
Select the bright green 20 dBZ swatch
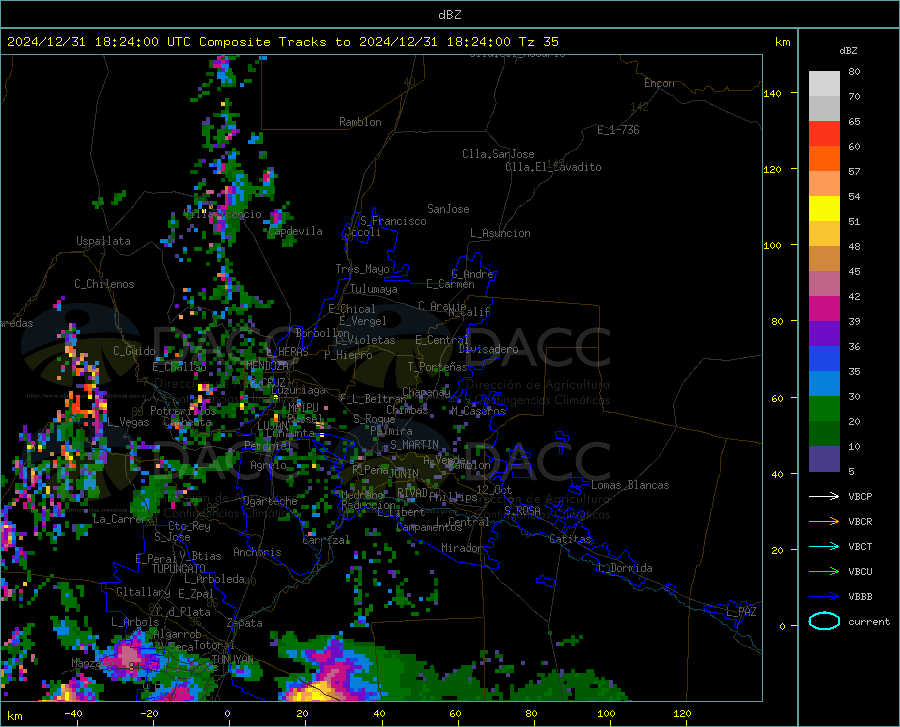pyautogui.click(x=824, y=409)
